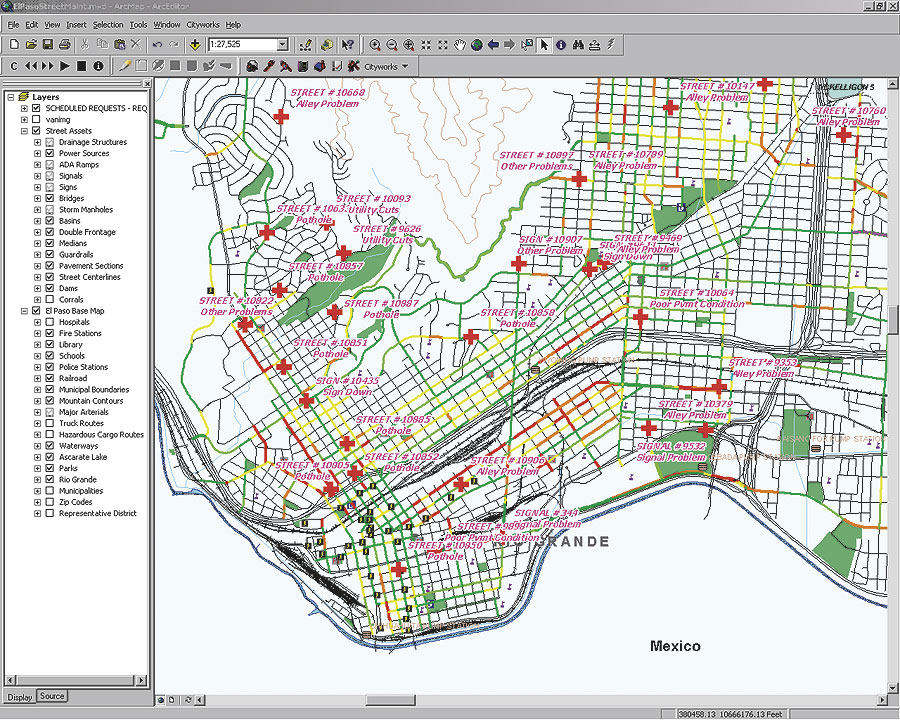Click the Print icon in toolbar

click(64, 45)
